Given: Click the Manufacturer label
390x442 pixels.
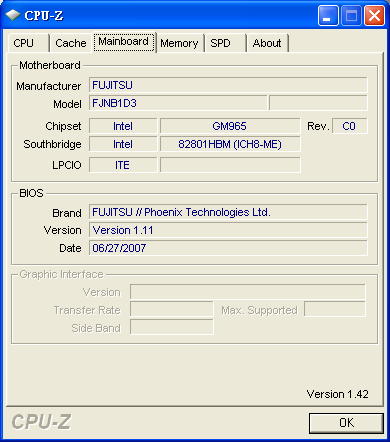Looking at the screenshot, I should coord(49,86).
